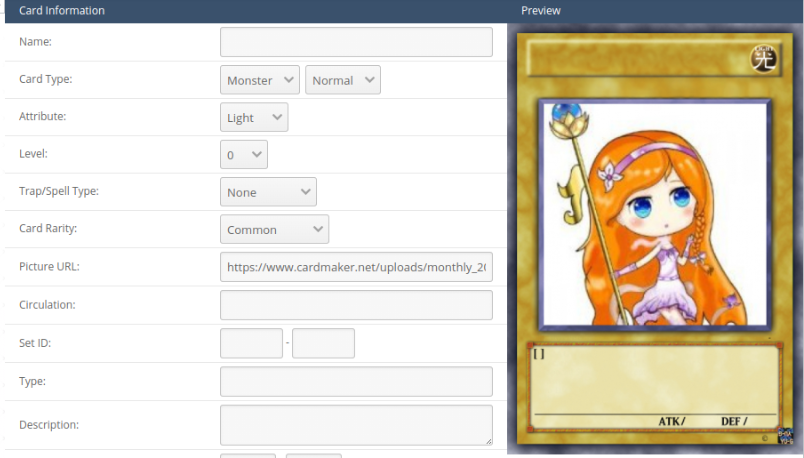This screenshot has height=458, width=804.
Task: Open the Normal subtype dropdown
Action: pyautogui.click(x=343, y=80)
